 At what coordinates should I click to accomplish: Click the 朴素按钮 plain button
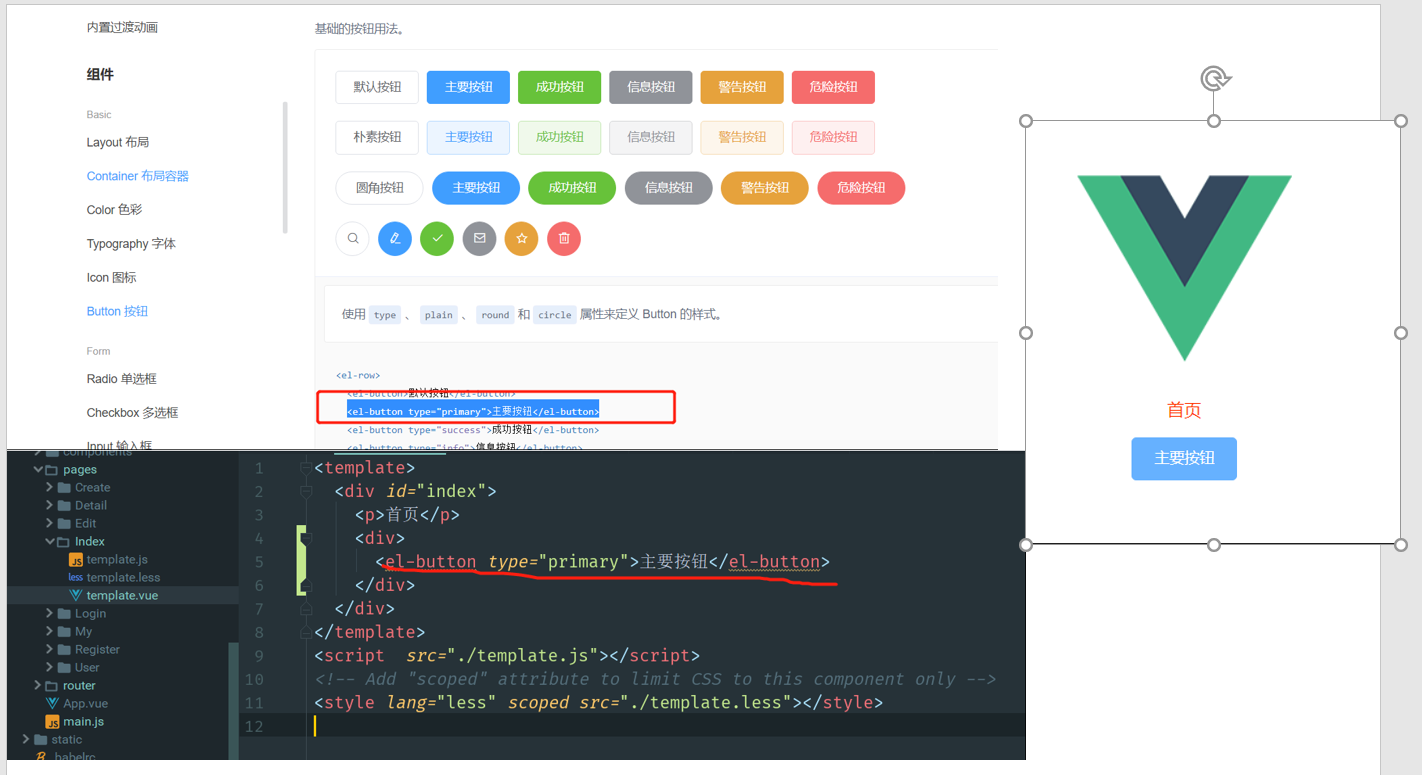tap(377, 137)
